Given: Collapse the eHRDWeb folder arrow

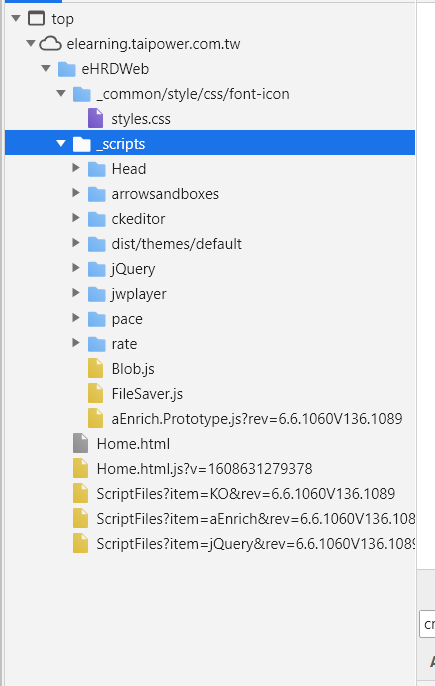Looking at the screenshot, I should (x=46, y=68).
